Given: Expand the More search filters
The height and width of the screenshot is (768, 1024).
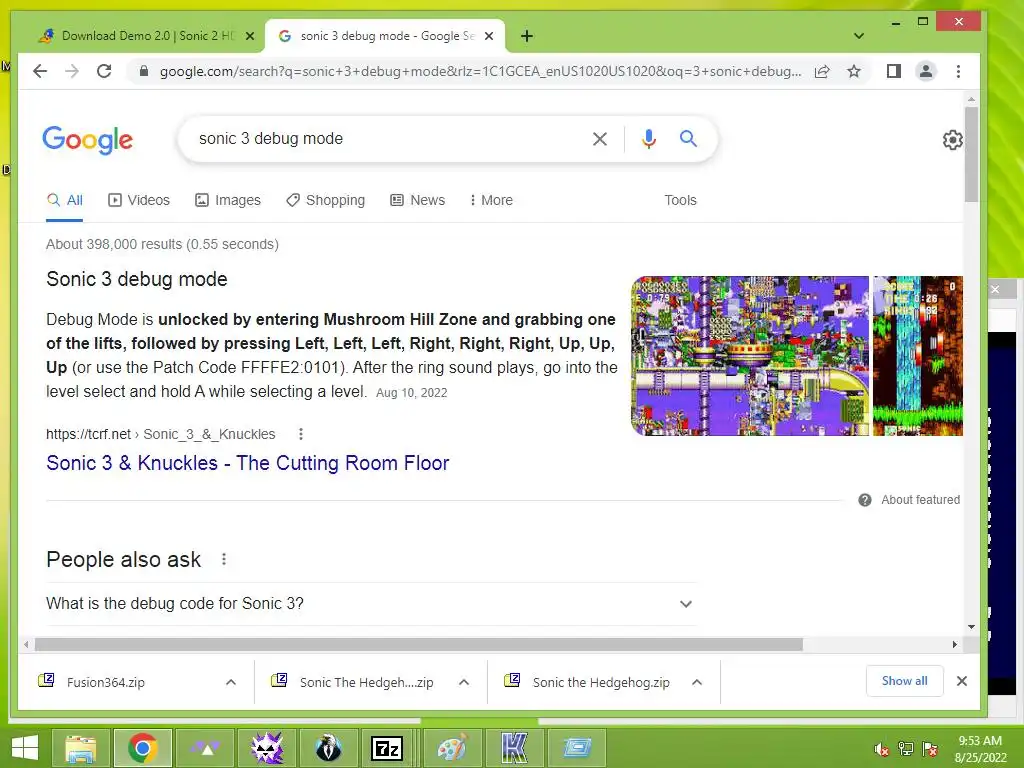Looking at the screenshot, I should coord(491,200).
